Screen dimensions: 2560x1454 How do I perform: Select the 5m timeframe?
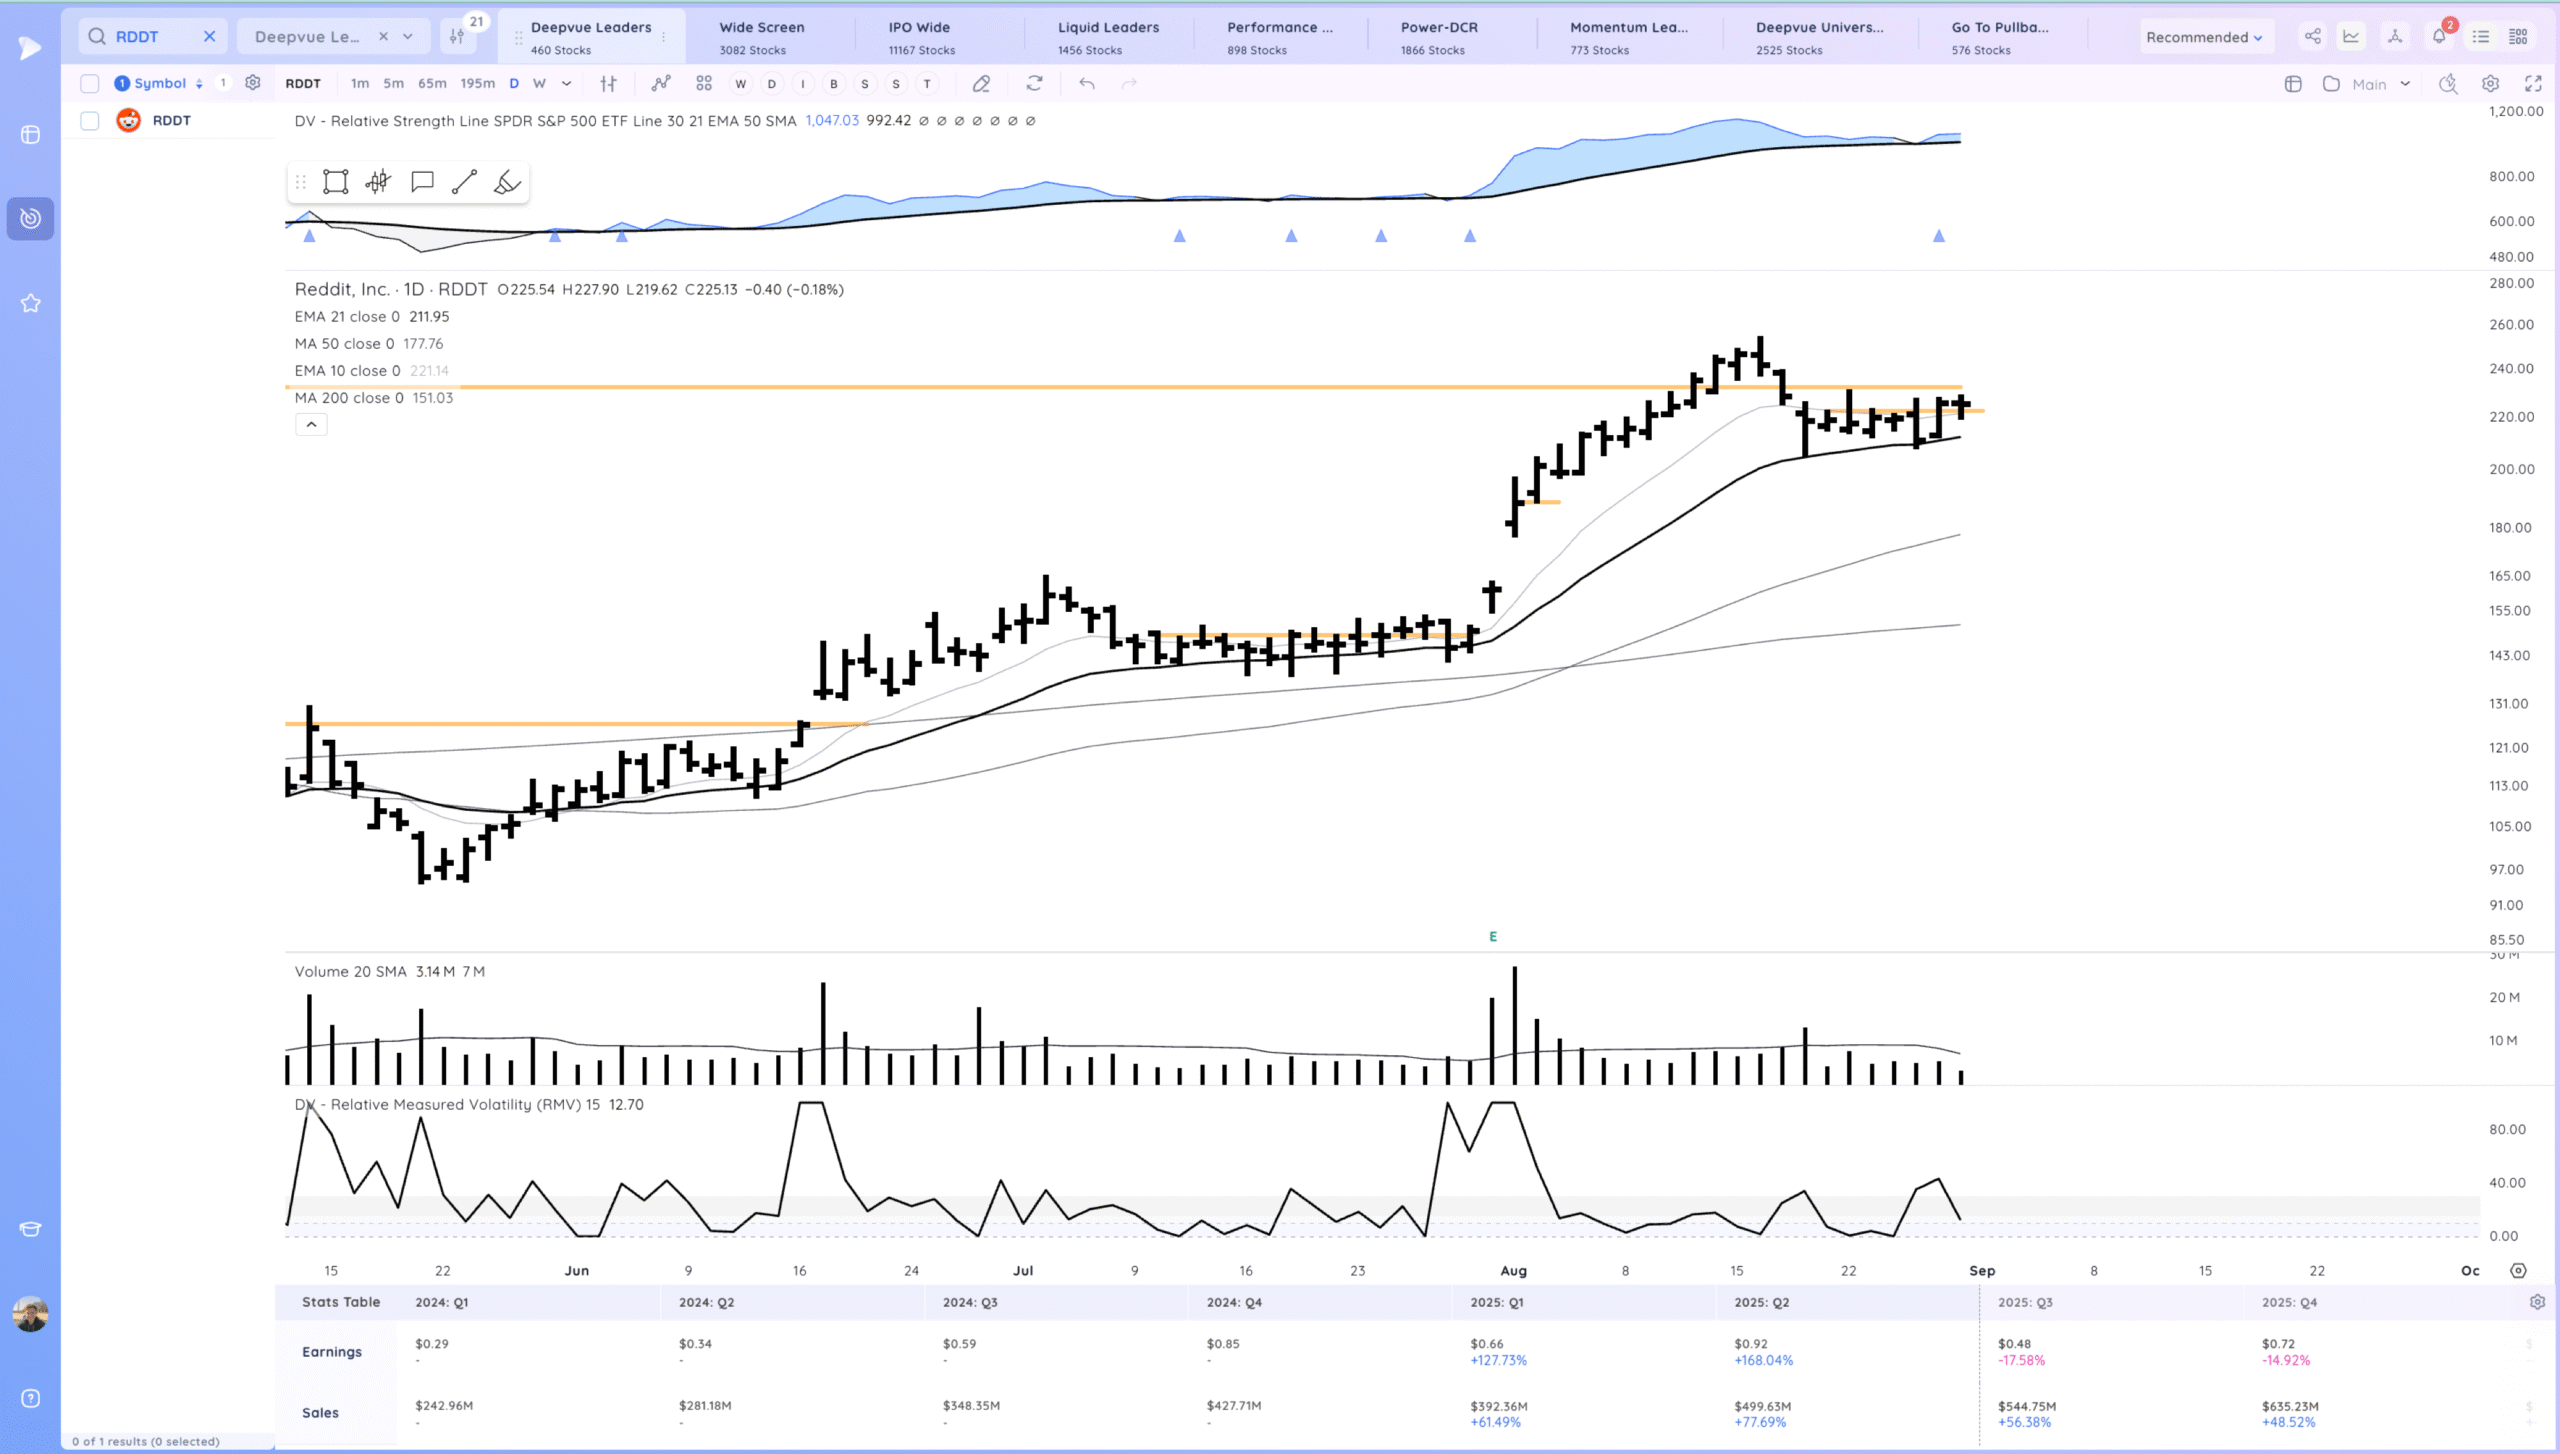click(394, 84)
